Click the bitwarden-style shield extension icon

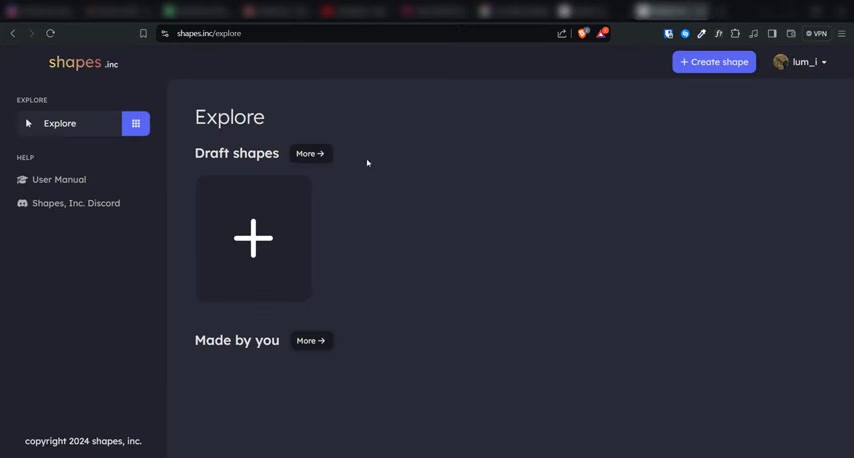click(x=668, y=34)
